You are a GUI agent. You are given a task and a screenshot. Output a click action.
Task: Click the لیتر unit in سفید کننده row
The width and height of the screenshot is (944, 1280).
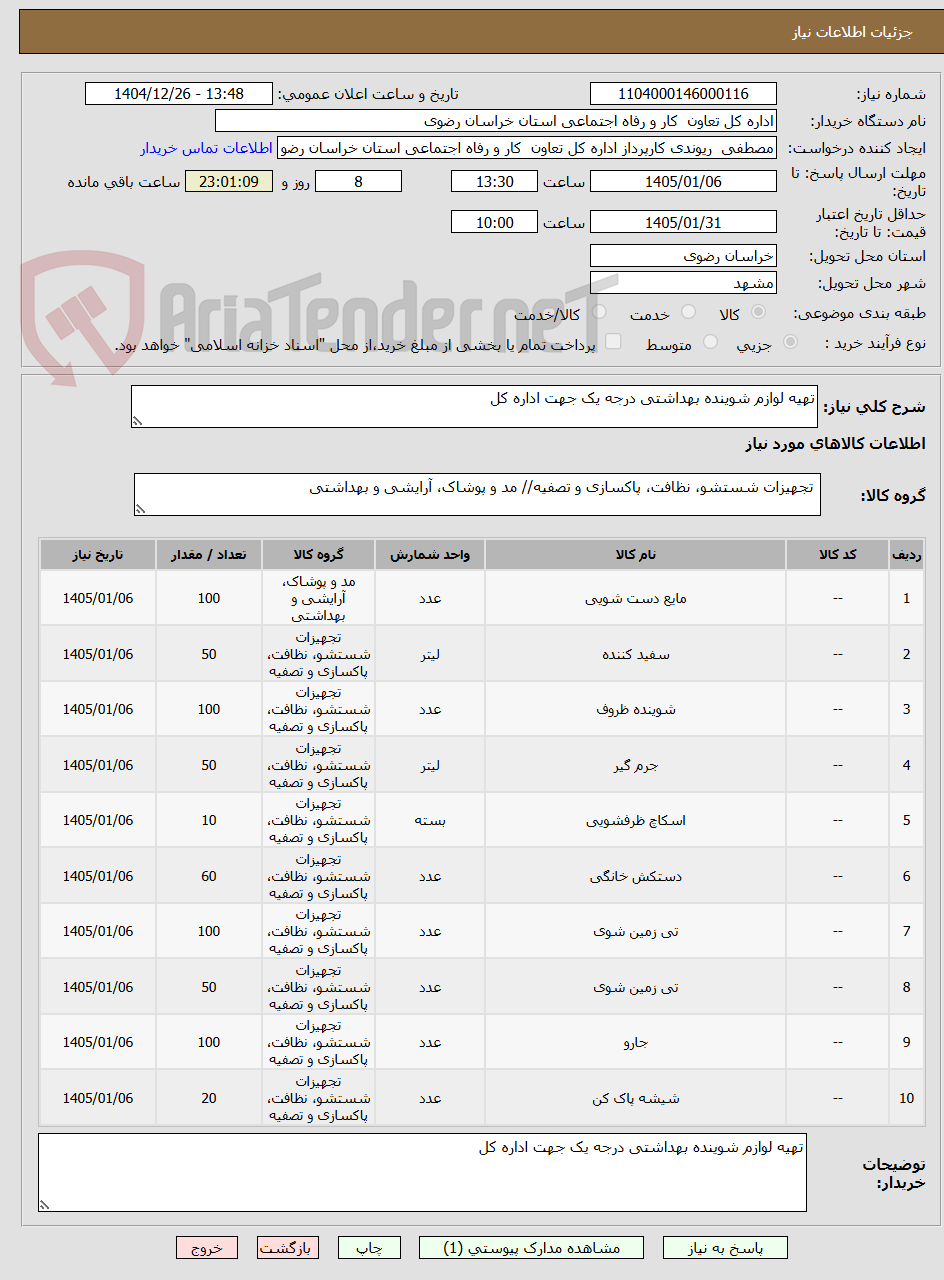click(430, 654)
